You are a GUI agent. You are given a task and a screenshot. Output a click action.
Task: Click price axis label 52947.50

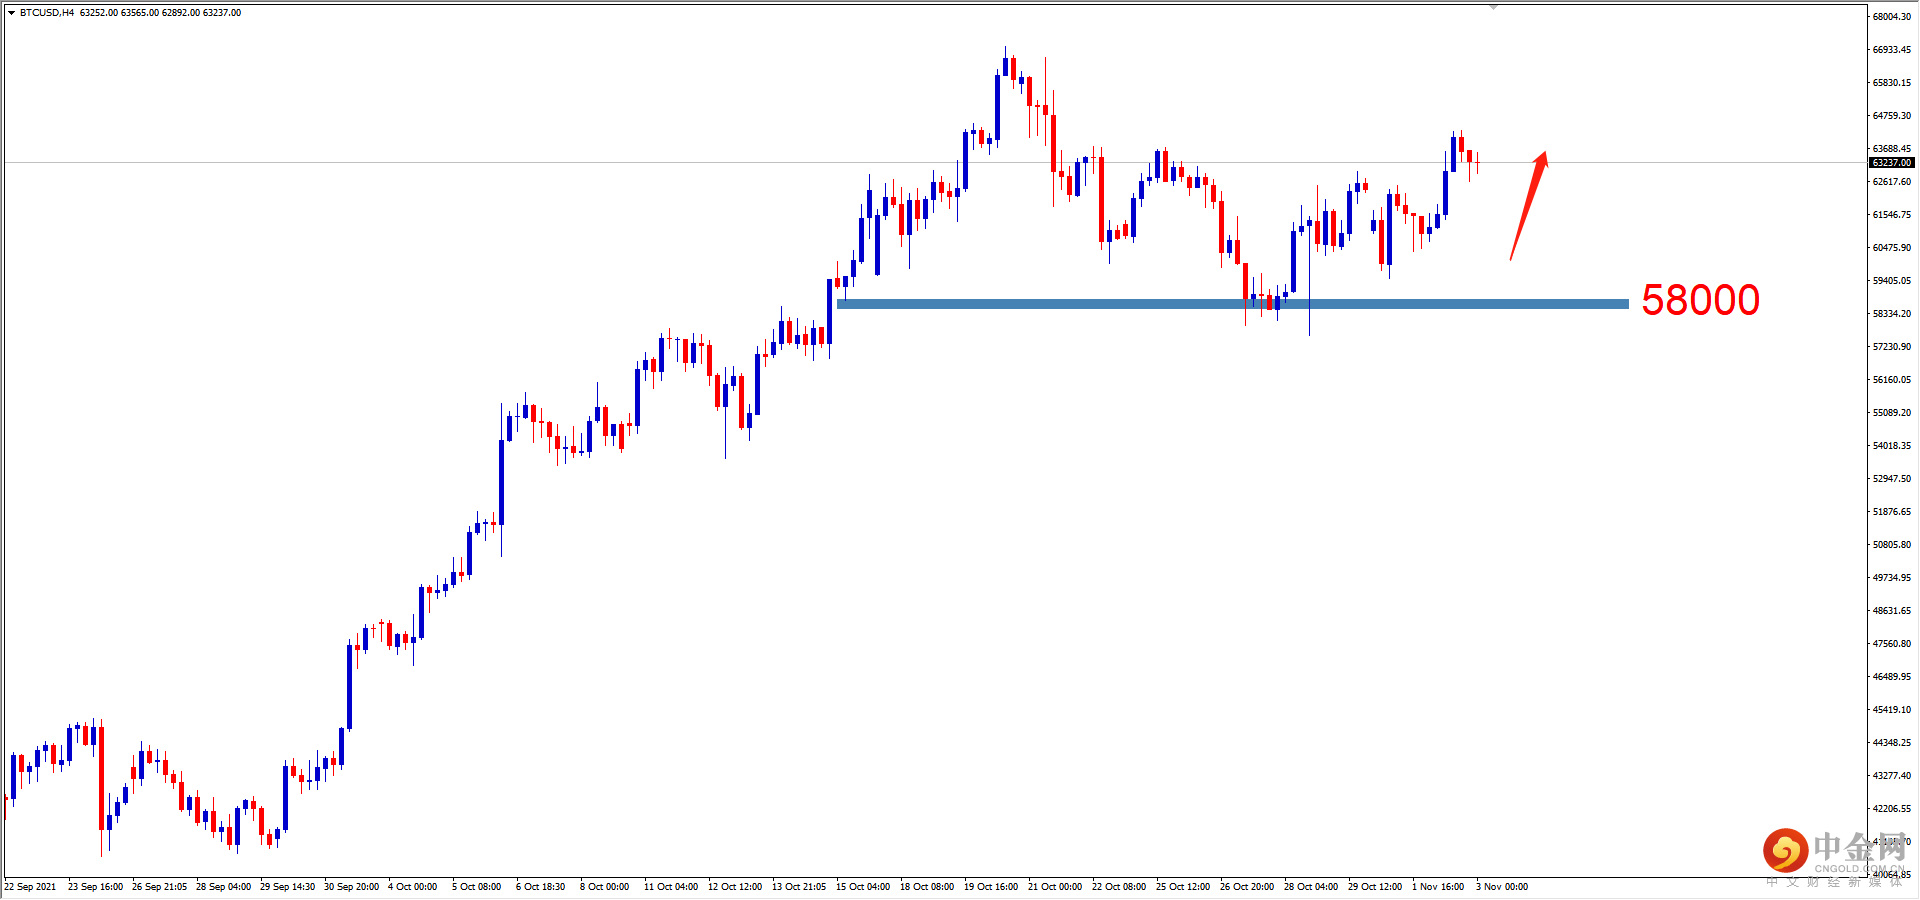(1892, 479)
